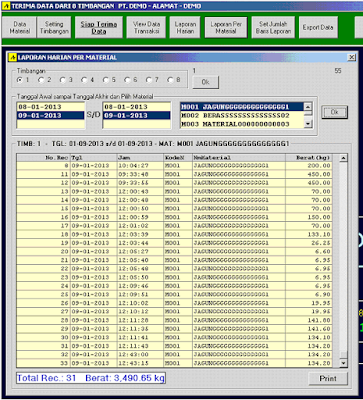Select material M002 BERAS in list
The image size is (363, 400).
242,116
